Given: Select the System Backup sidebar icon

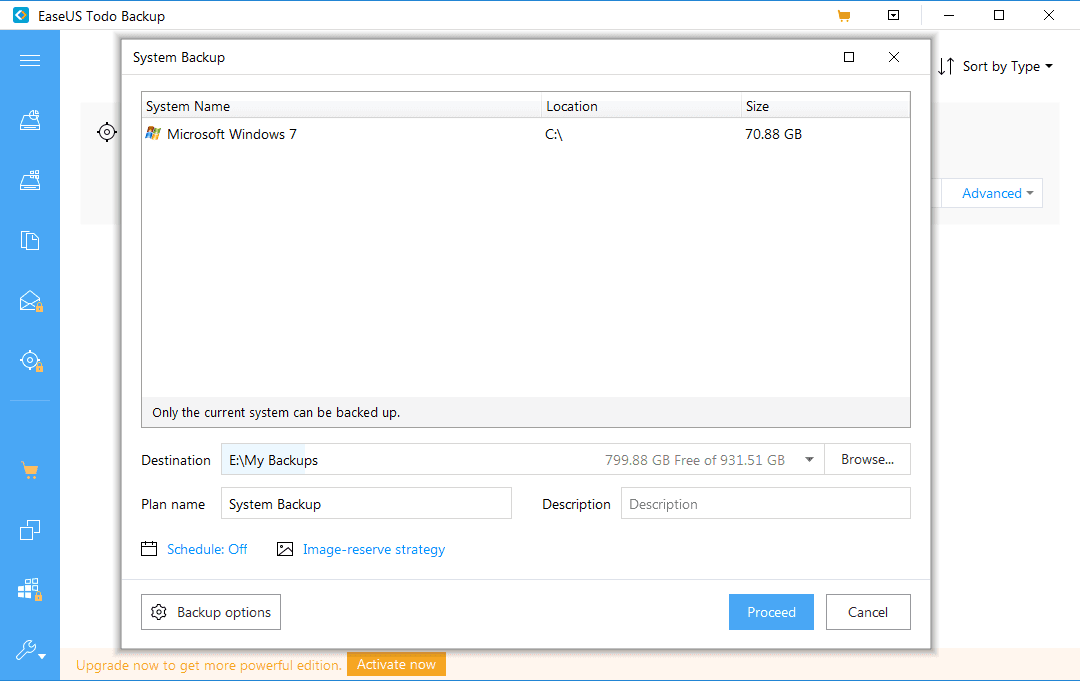Looking at the screenshot, I should [x=30, y=181].
